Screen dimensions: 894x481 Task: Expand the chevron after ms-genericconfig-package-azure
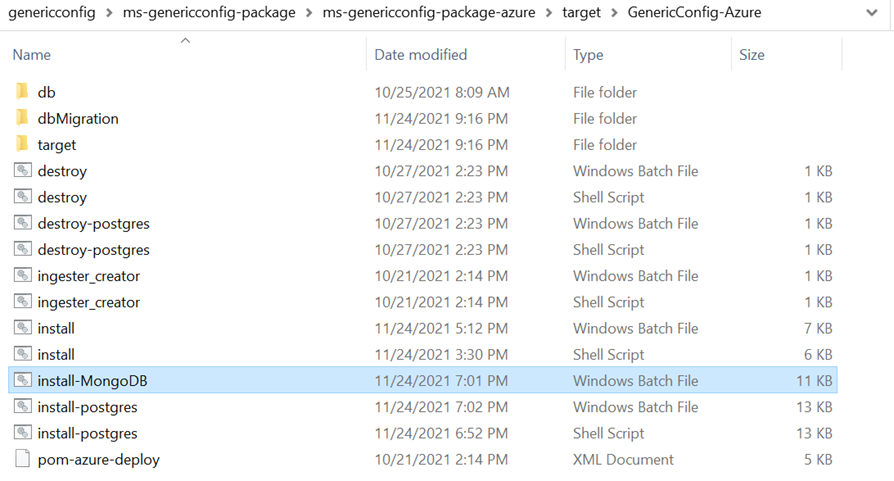point(549,14)
